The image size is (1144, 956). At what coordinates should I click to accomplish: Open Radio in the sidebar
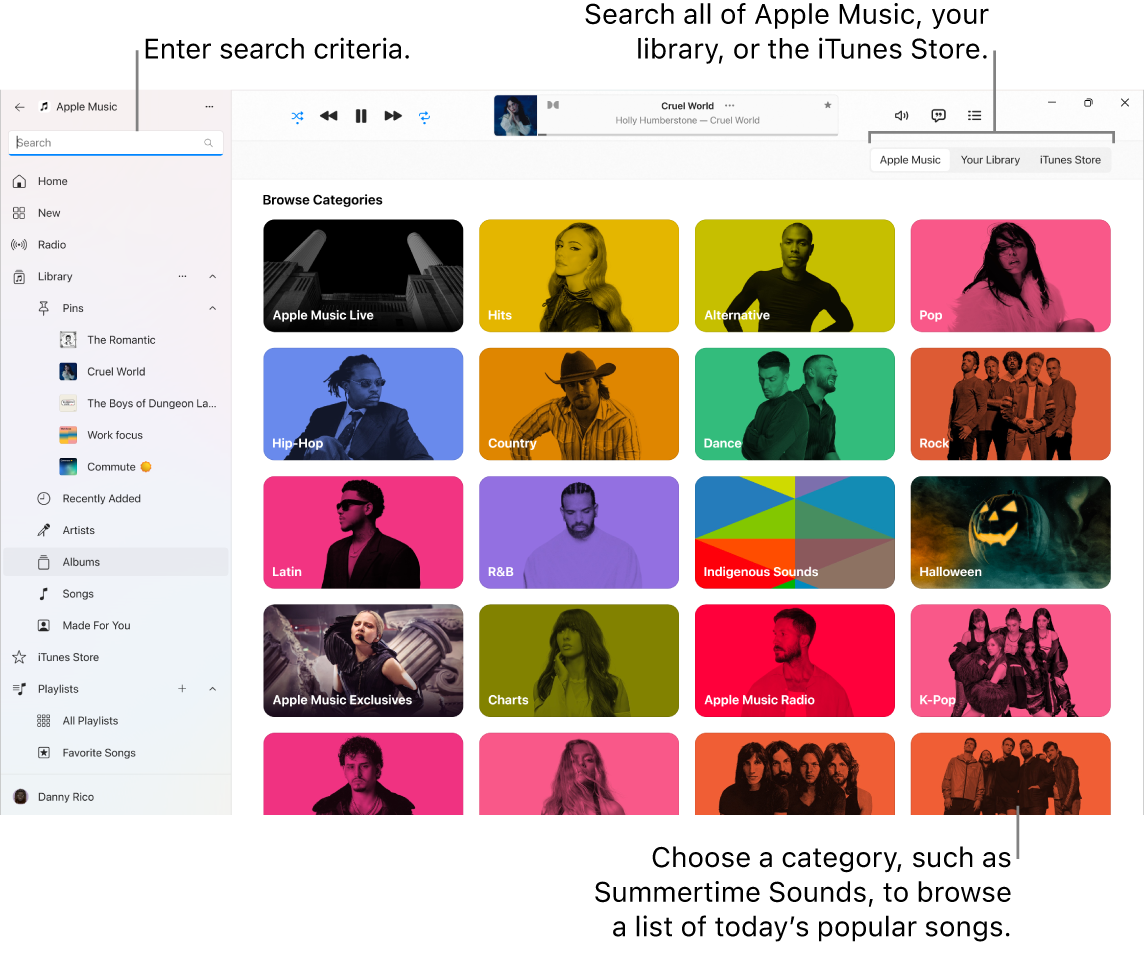tap(115, 244)
